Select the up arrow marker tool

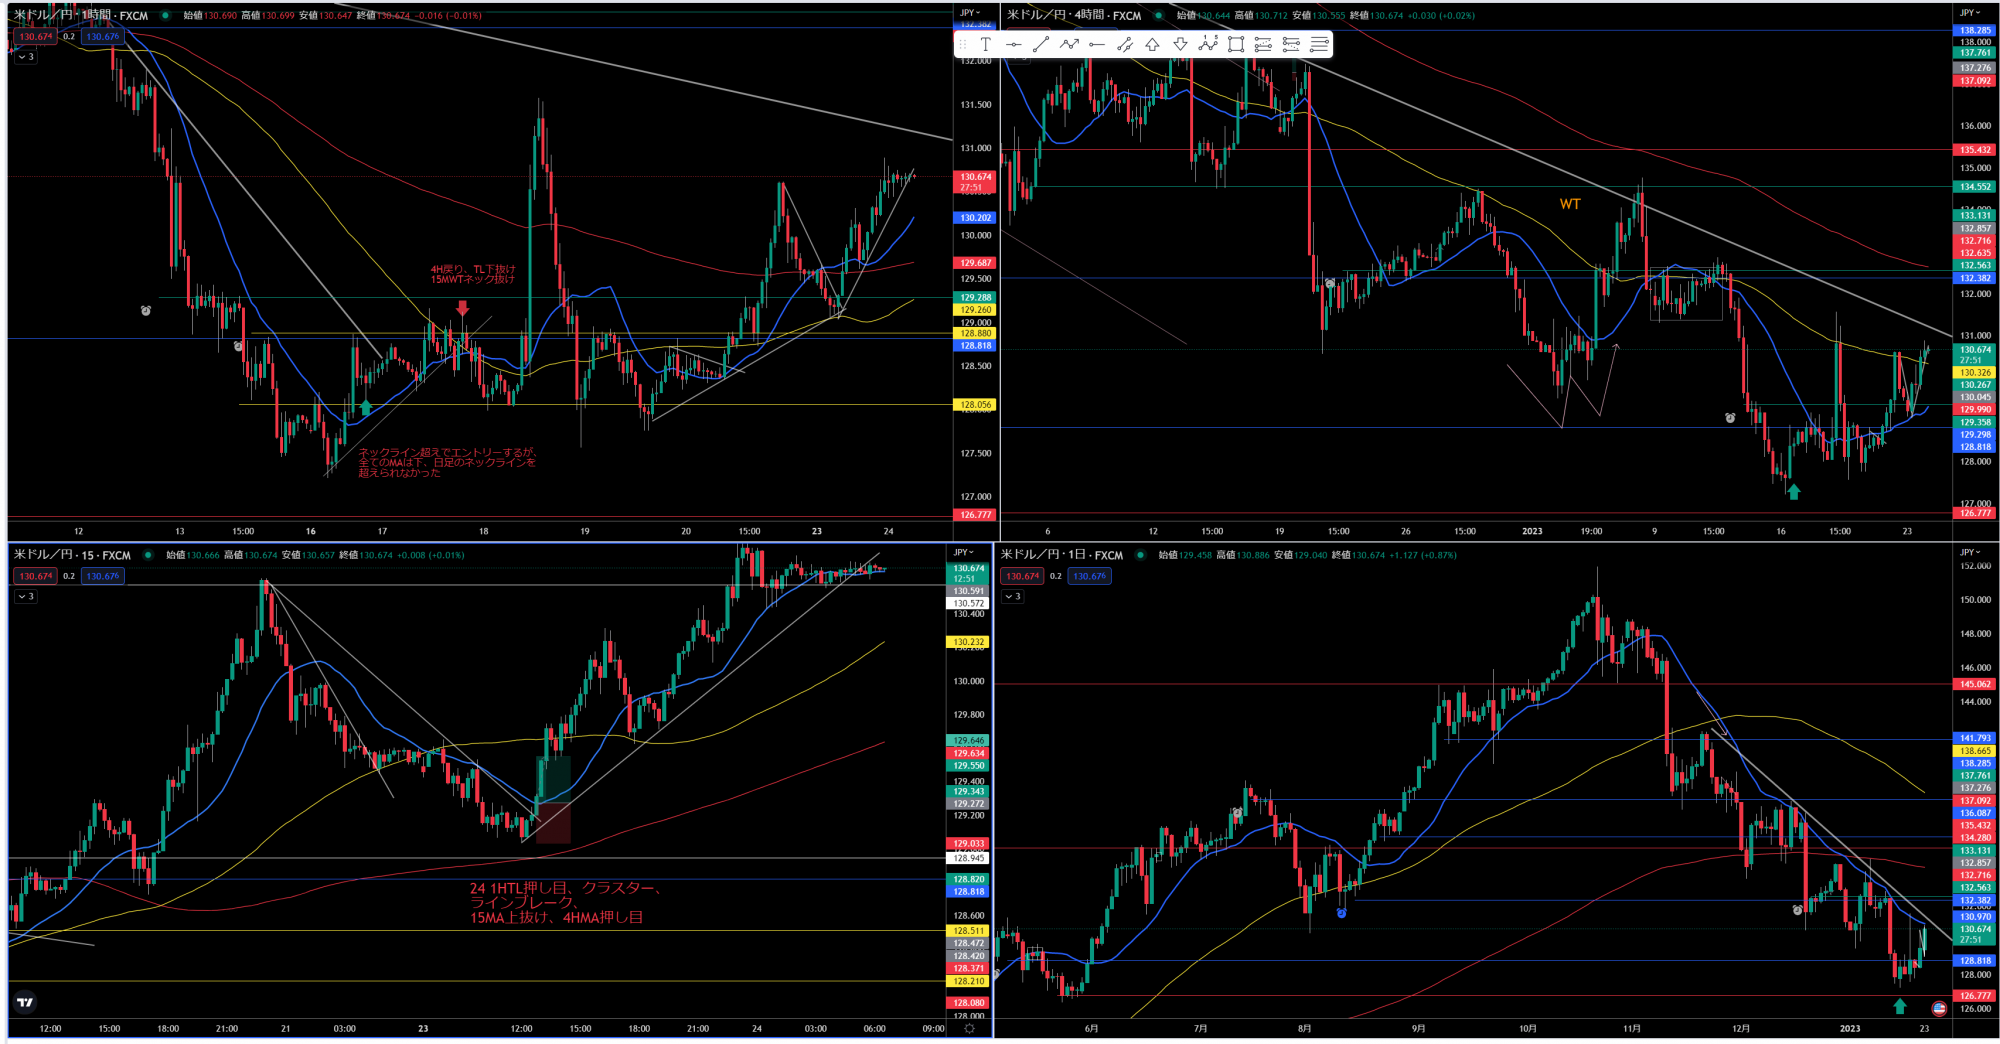[x=1152, y=44]
